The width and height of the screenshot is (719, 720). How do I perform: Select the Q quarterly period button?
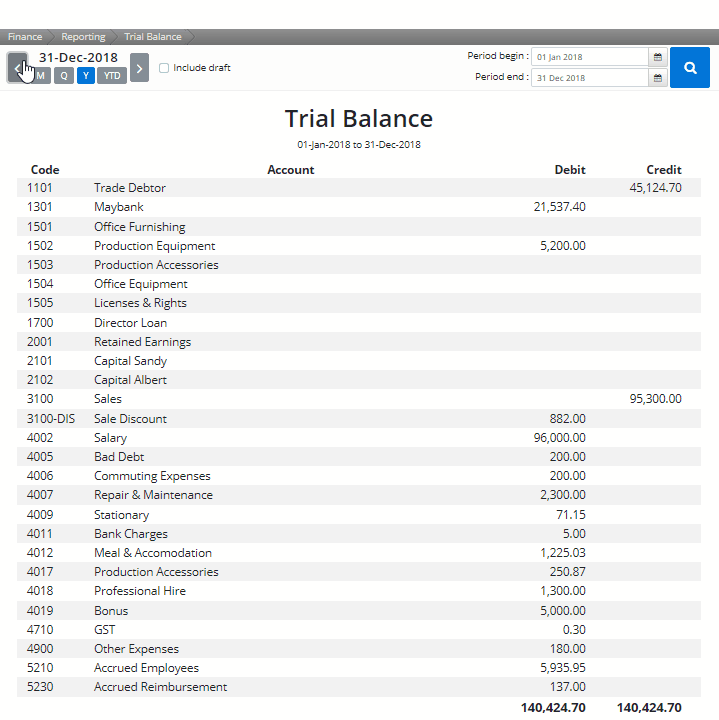tap(64, 75)
